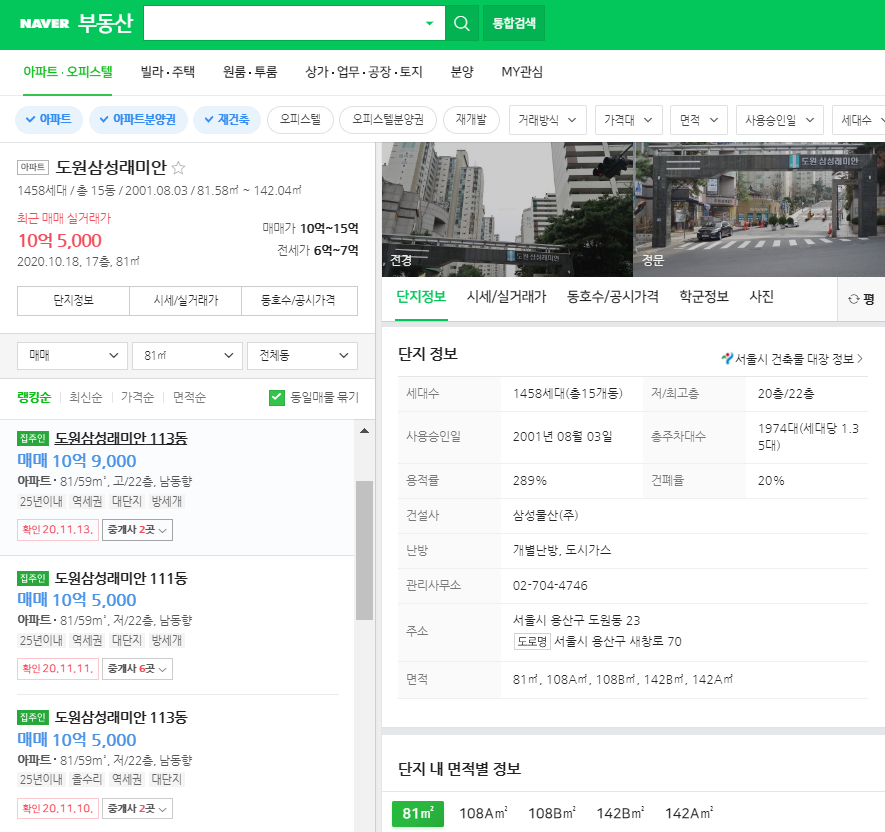Click the list scroll-up arrow
The image size is (885, 832).
(x=365, y=431)
